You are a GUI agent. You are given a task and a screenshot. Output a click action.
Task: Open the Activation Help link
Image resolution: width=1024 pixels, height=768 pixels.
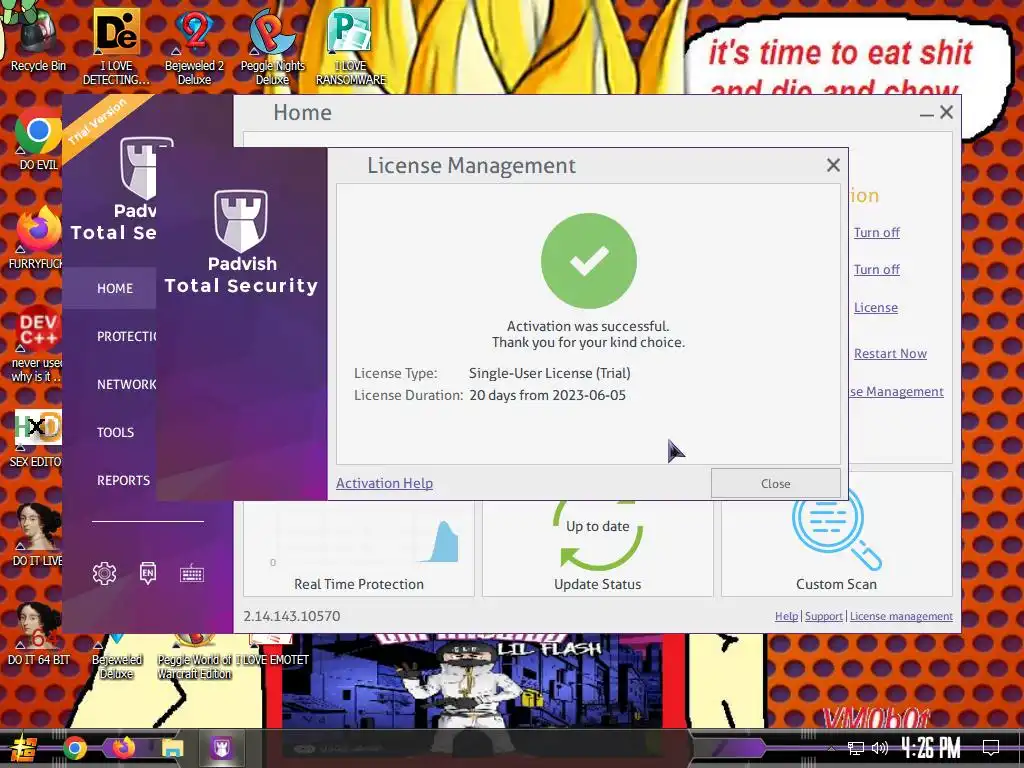coord(384,483)
